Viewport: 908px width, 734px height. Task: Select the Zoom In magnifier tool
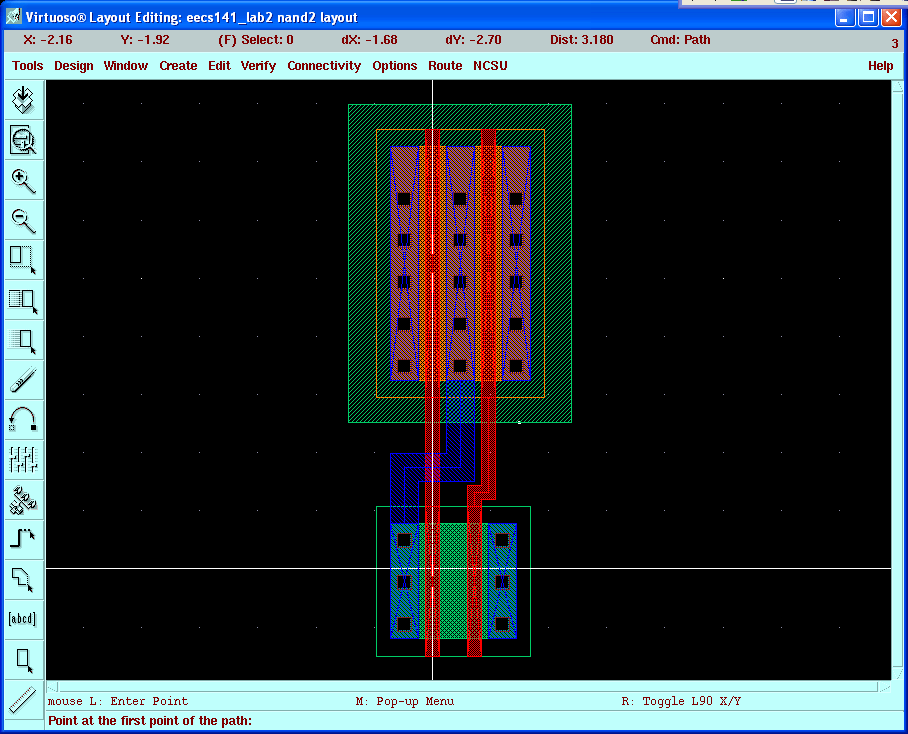coord(23,180)
